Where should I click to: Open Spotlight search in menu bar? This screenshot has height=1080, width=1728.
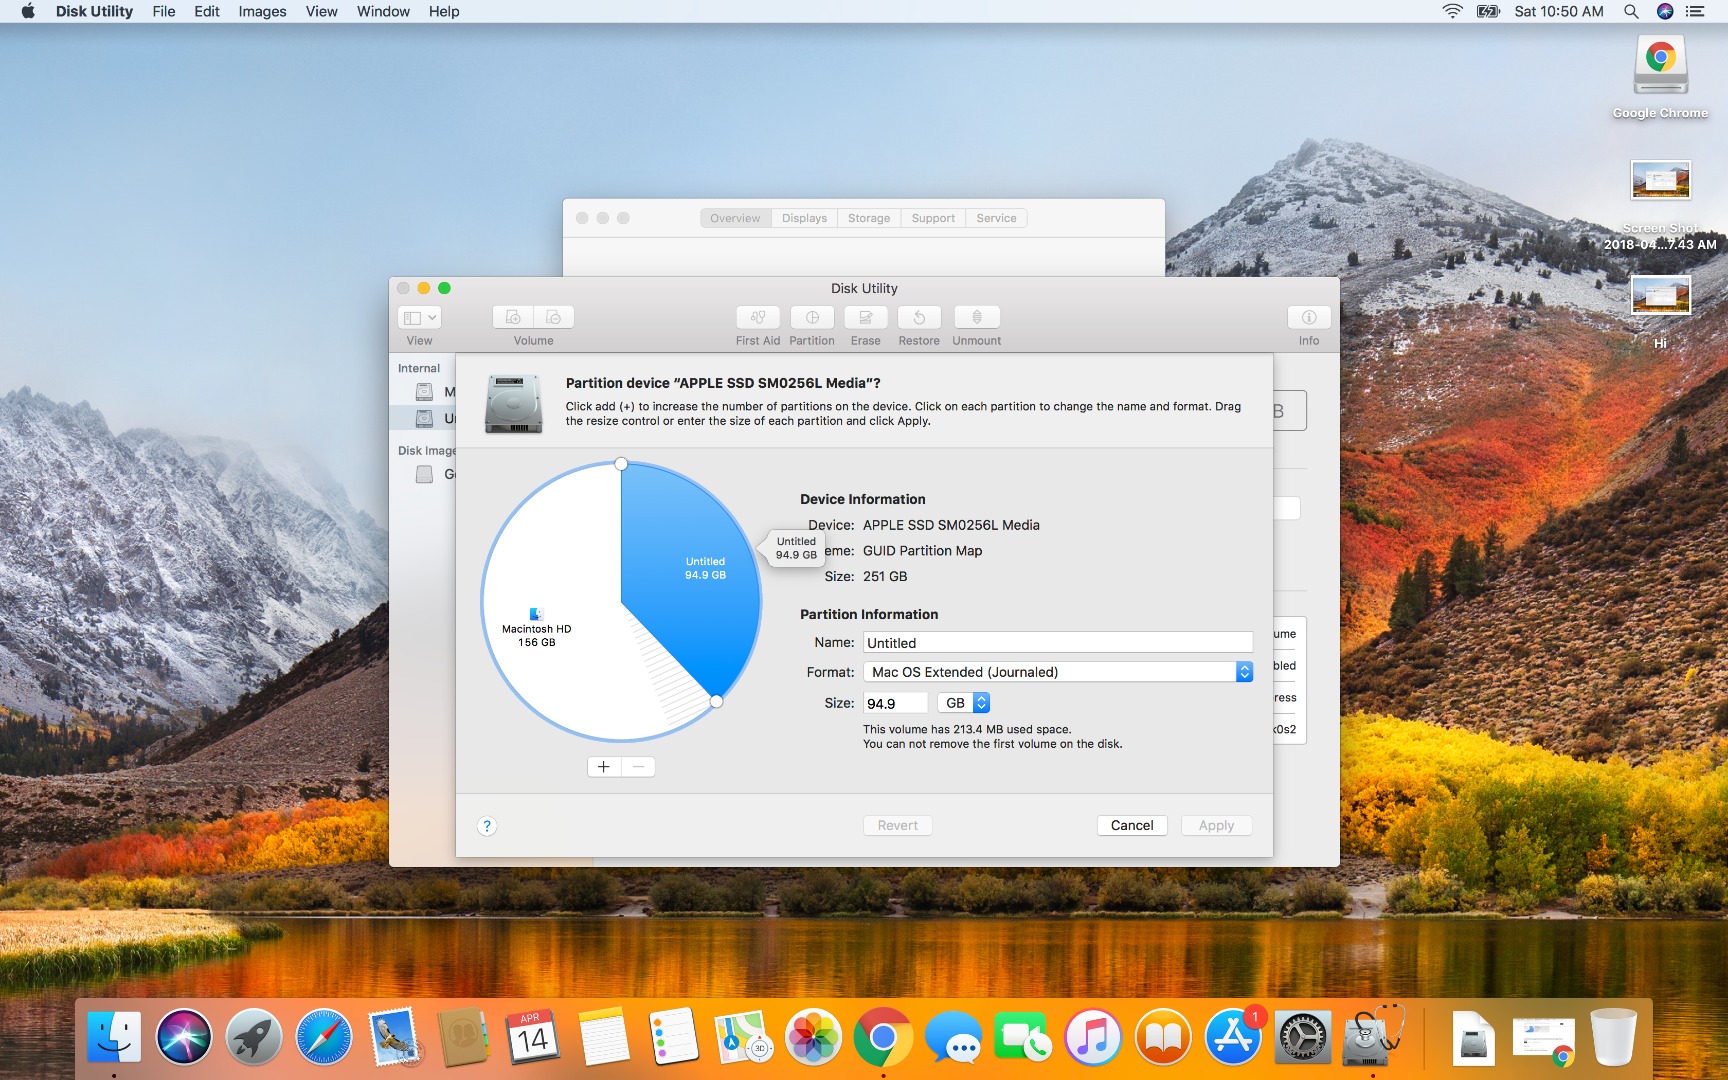[x=1631, y=11]
